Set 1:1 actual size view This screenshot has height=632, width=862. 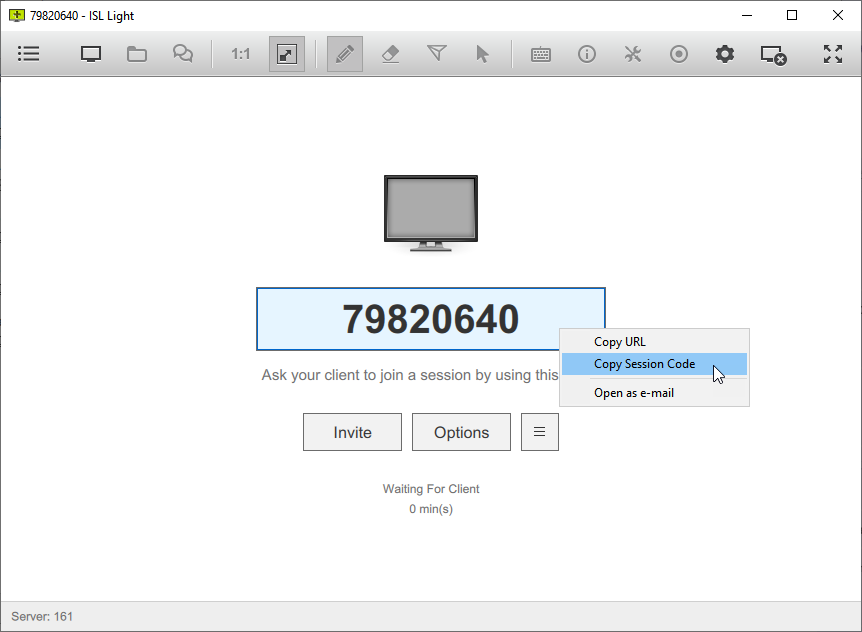click(x=241, y=54)
